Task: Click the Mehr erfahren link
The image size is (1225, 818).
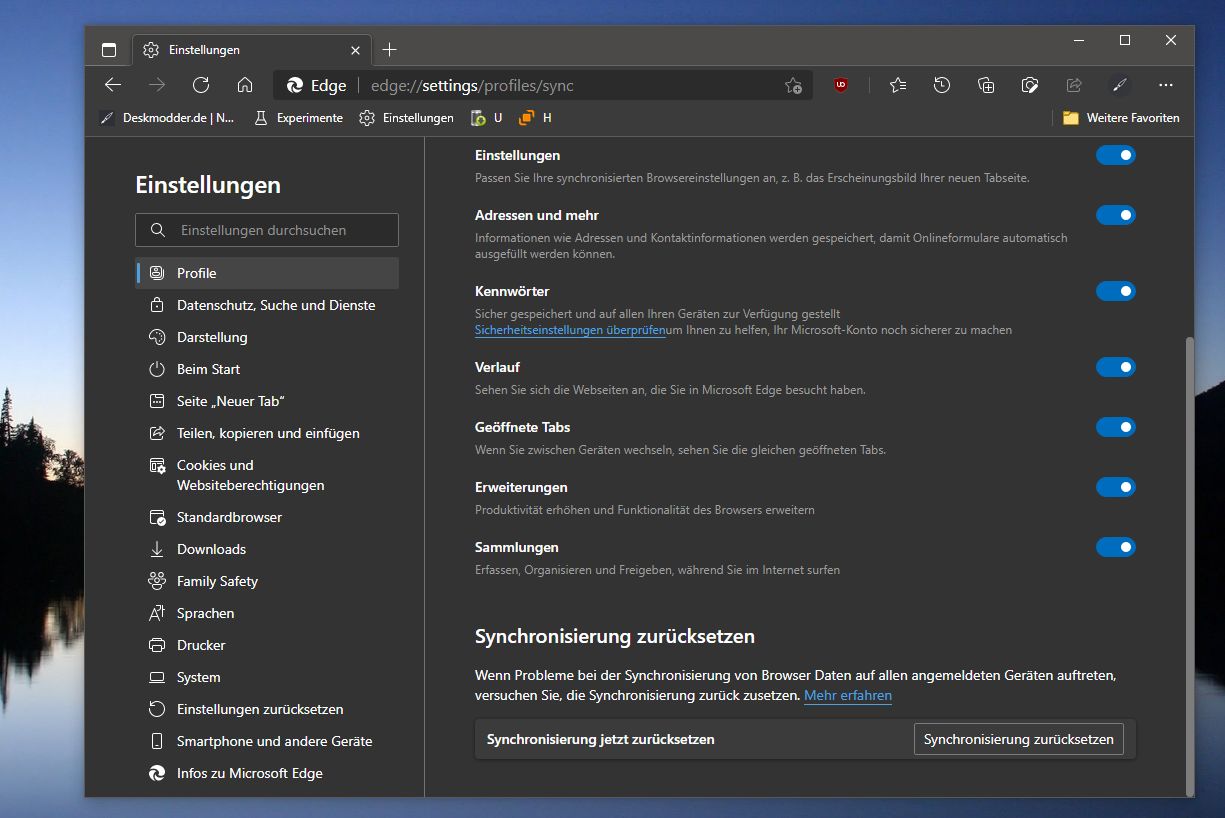Action: (848, 695)
